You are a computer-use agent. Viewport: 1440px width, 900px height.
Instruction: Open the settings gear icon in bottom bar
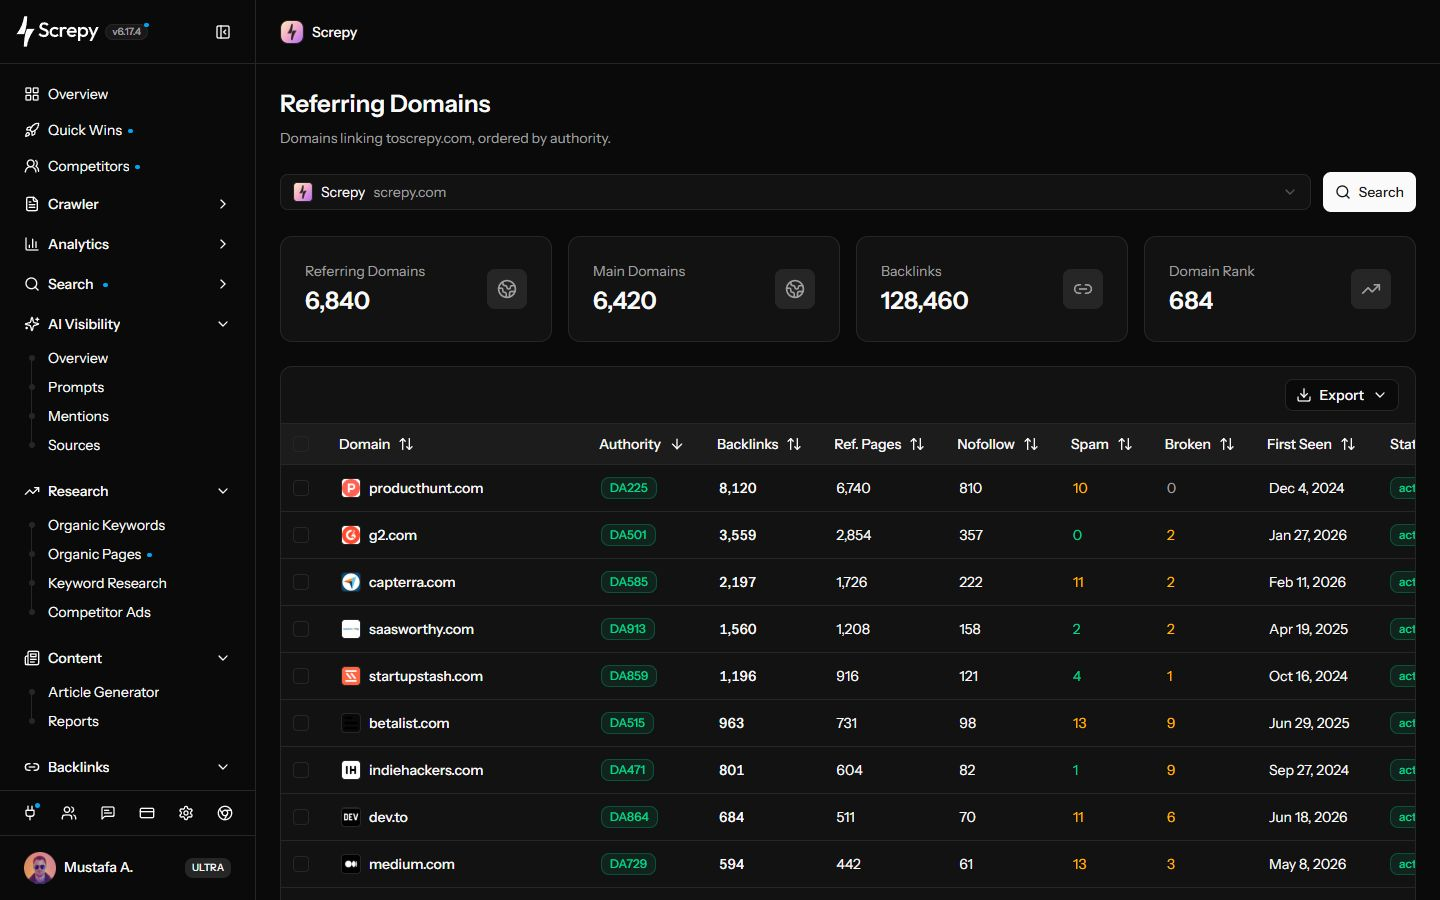pyautogui.click(x=186, y=813)
